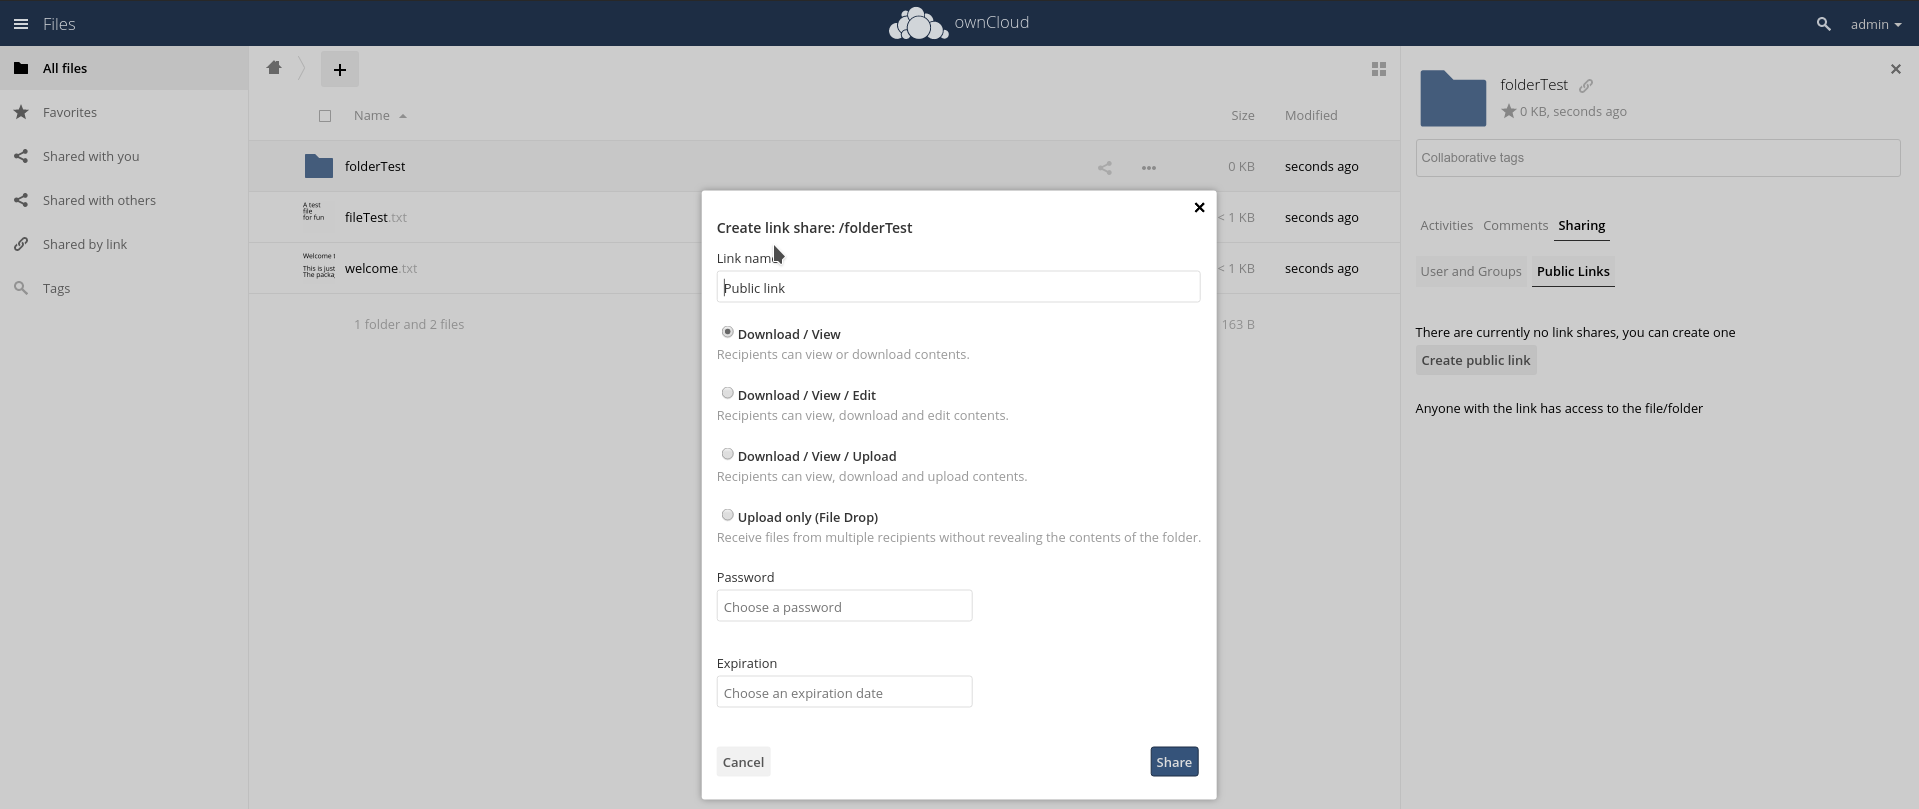Toggle grid view icon
1919x809 pixels.
pos(1379,69)
